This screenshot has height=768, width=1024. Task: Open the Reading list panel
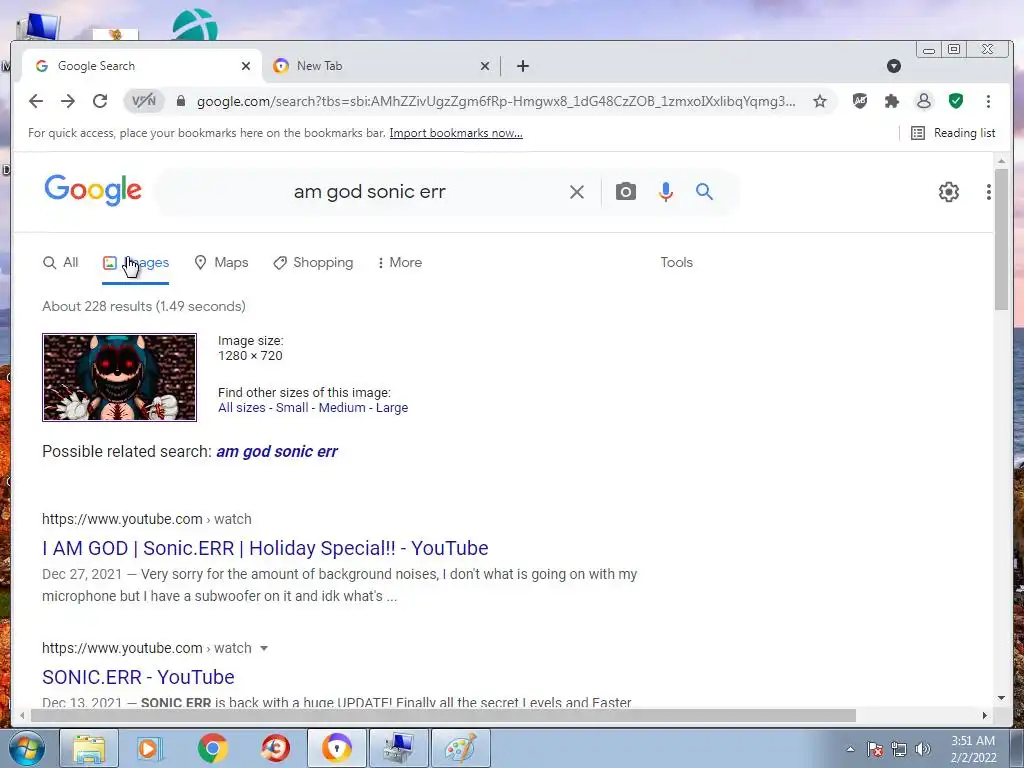coord(953,133)
